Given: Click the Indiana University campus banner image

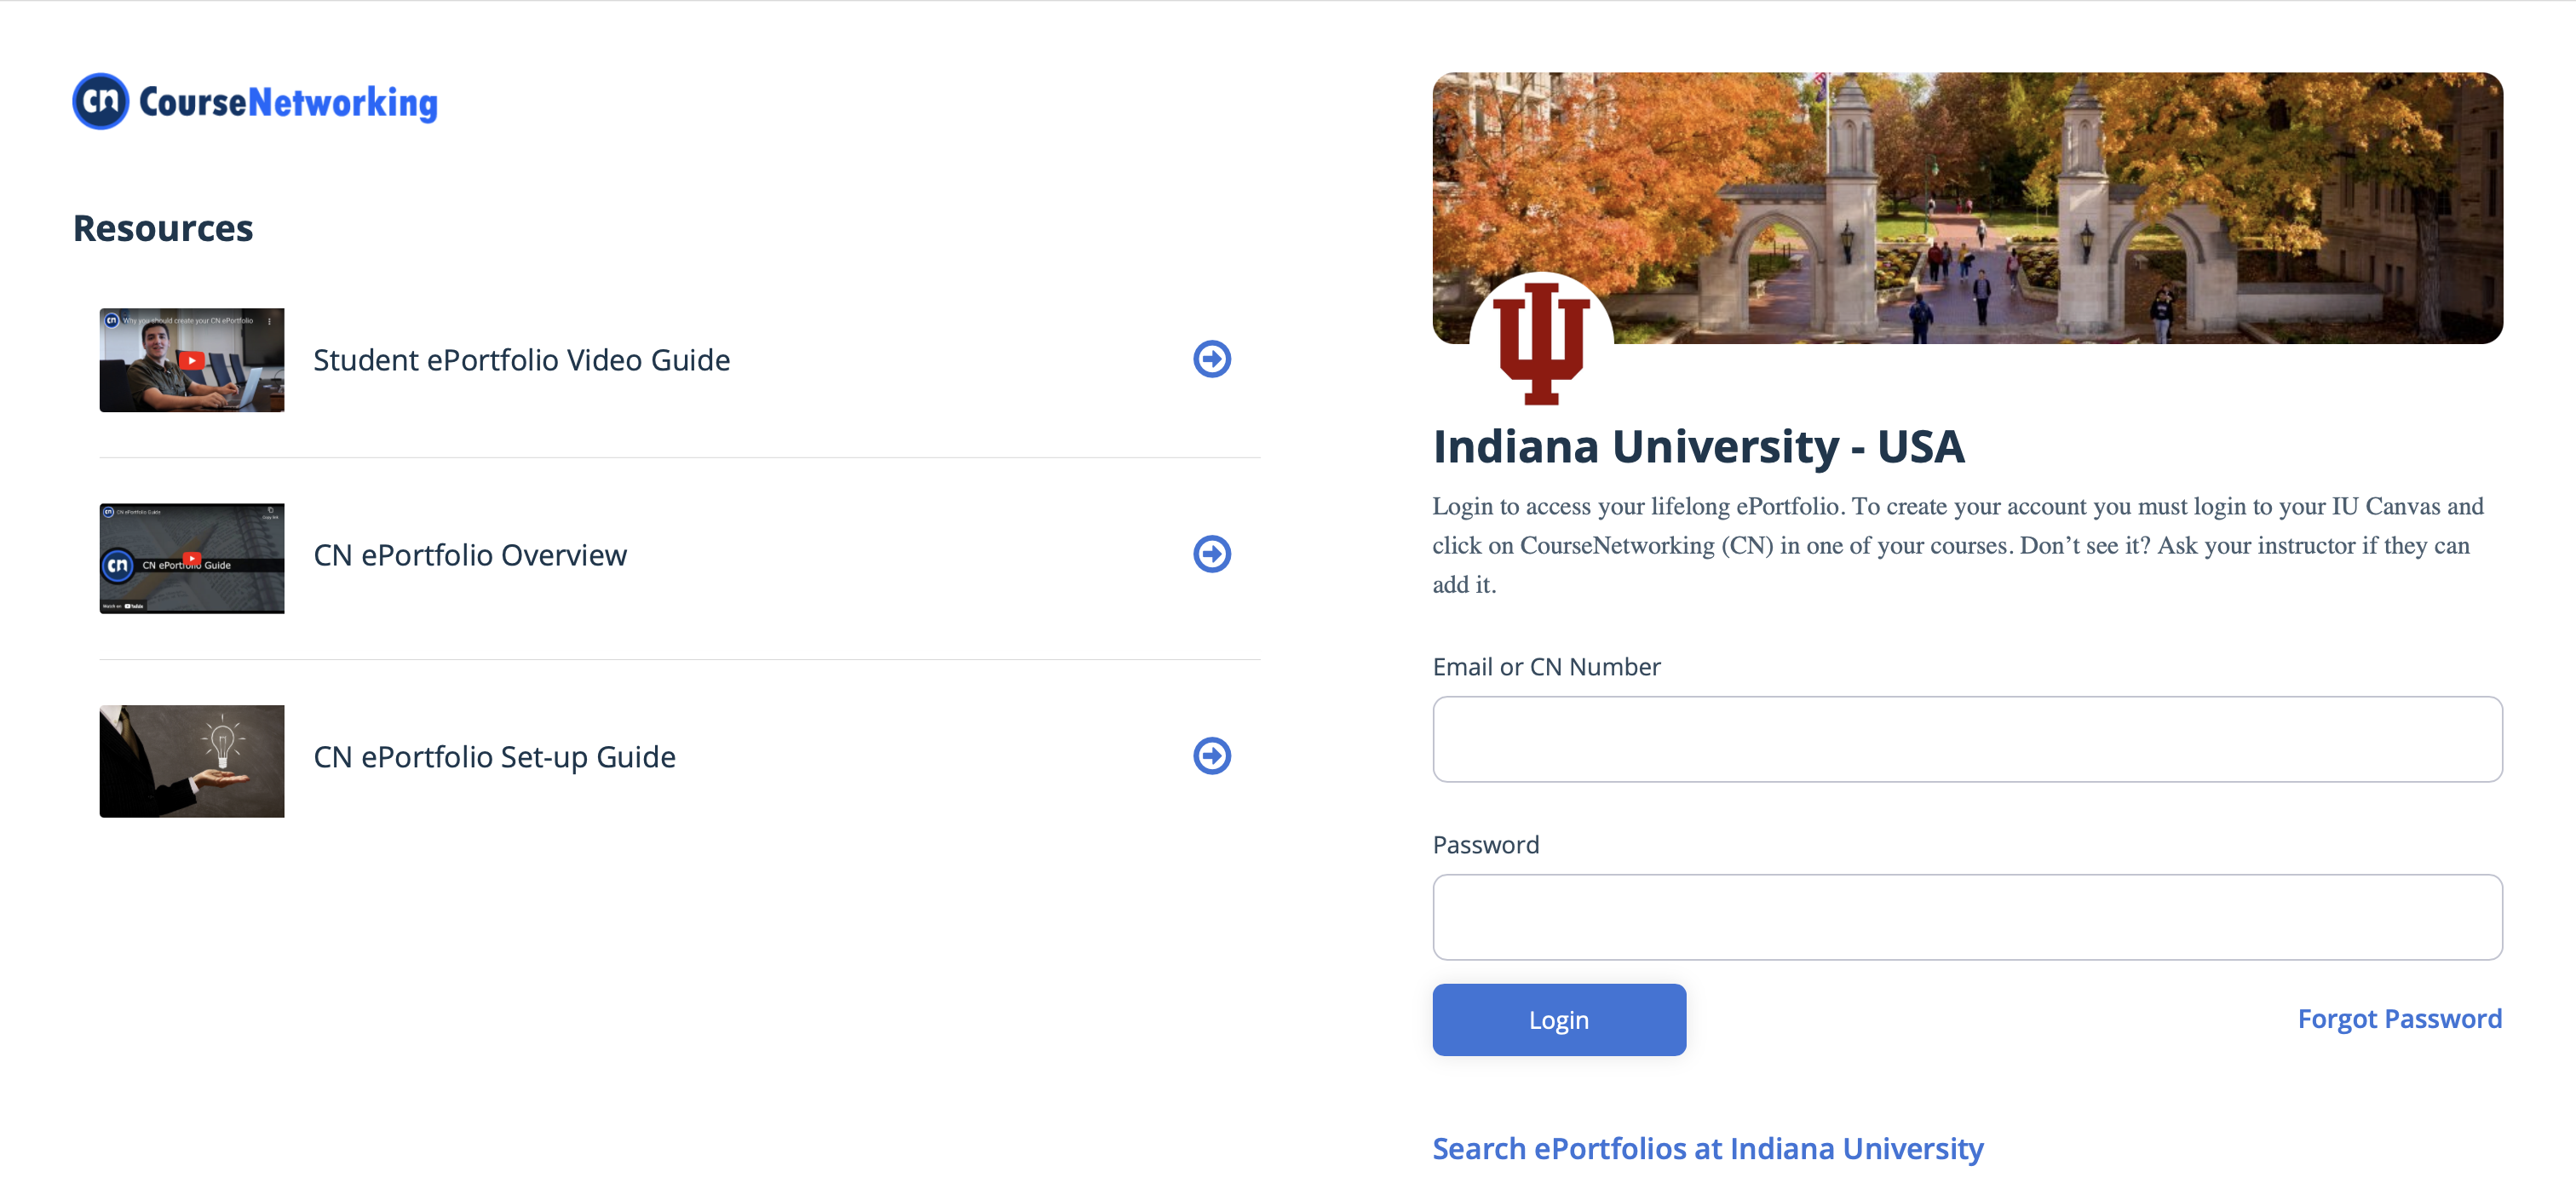Looking at the screenshot, I should coord(1967,208).
